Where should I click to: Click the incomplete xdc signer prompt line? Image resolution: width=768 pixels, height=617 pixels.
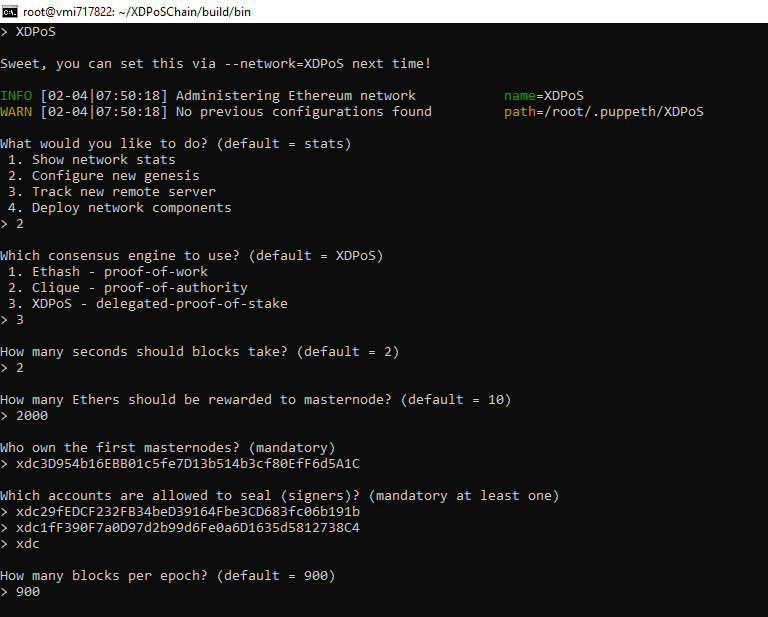tap(28, 544)
